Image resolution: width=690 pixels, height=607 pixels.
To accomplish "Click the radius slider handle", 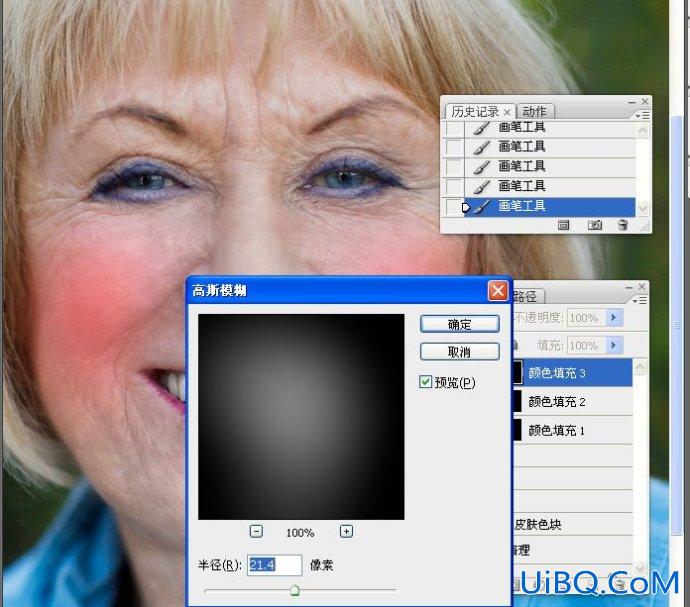I will [x=295, y=590].
